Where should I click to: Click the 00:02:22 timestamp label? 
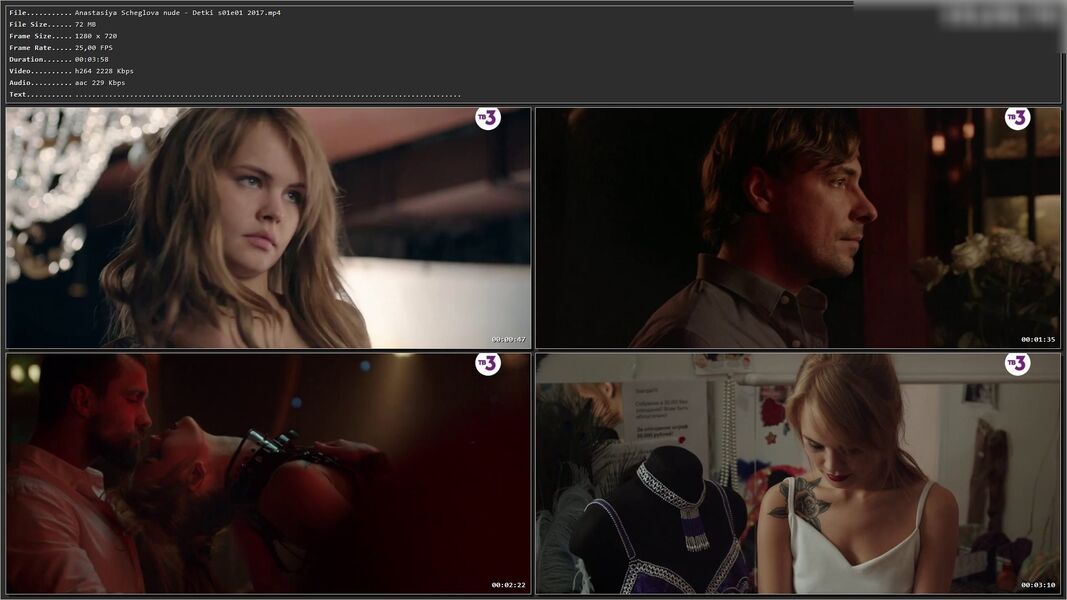click(x=508, y=585)
